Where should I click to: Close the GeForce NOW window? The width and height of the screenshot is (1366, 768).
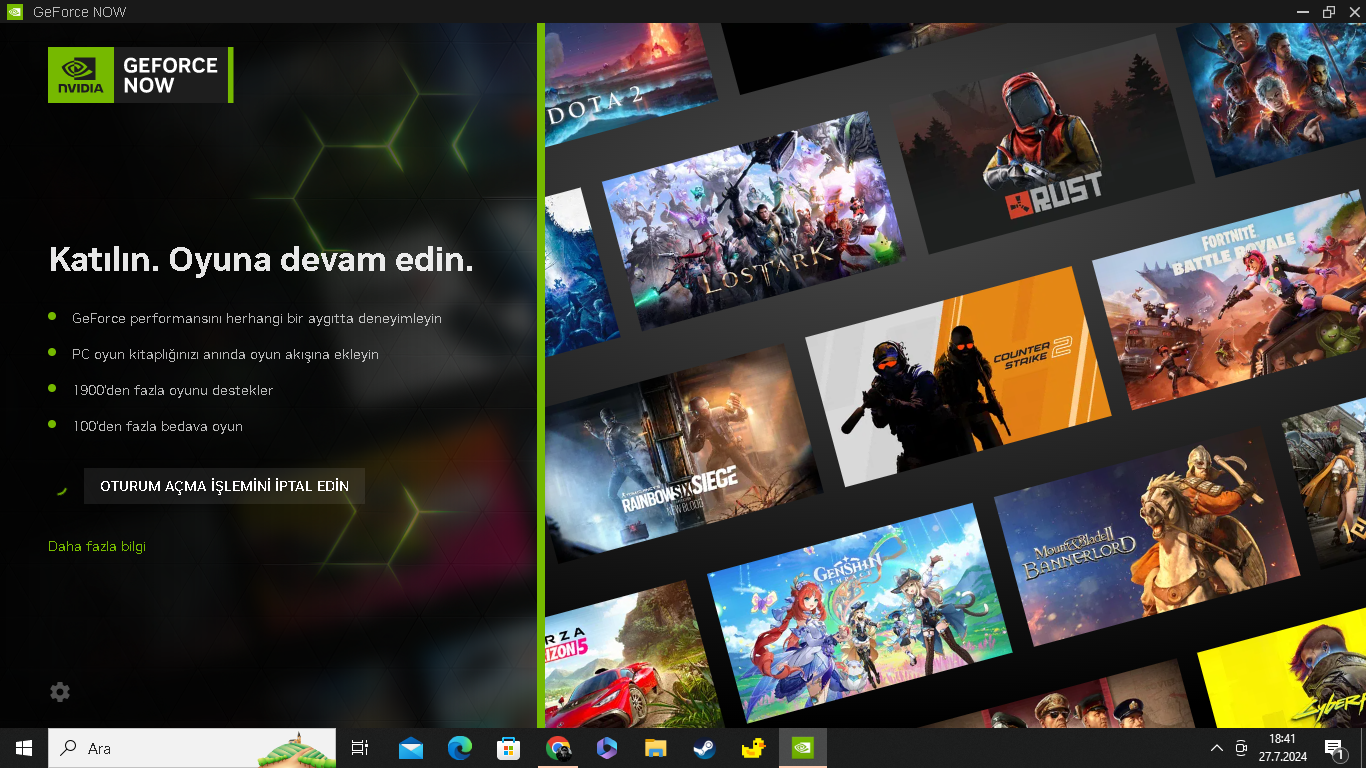[x=1355, y=12]
